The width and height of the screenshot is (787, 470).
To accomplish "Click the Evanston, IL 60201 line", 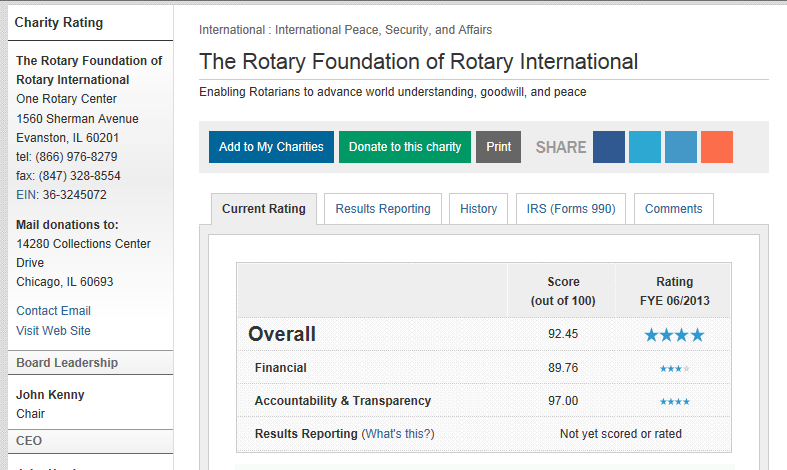I will coord(67,138).
